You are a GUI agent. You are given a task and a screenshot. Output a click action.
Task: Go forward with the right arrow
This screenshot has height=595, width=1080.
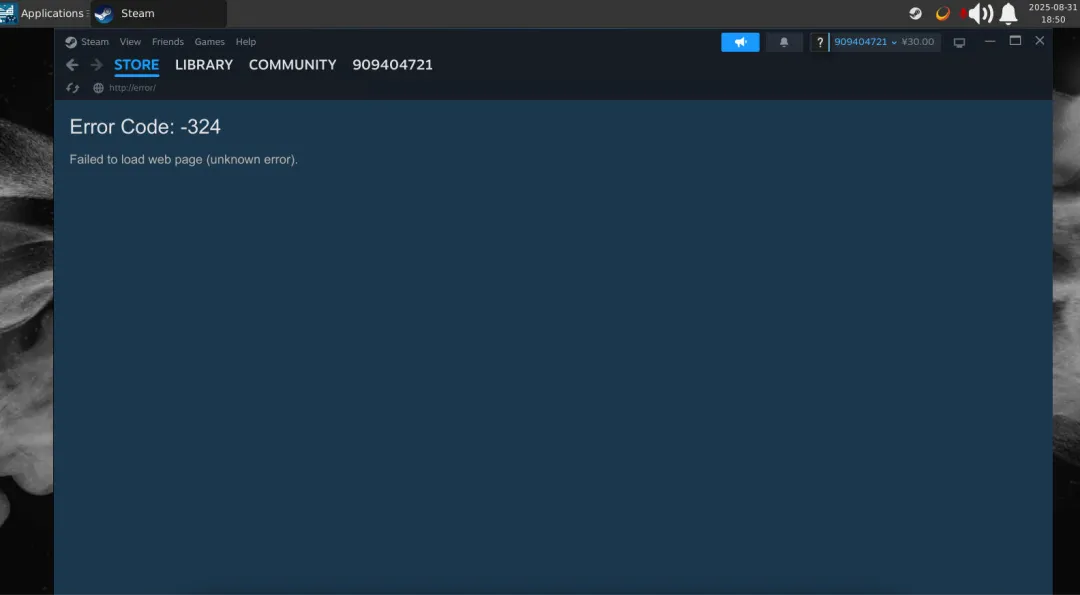coord(96,65)
